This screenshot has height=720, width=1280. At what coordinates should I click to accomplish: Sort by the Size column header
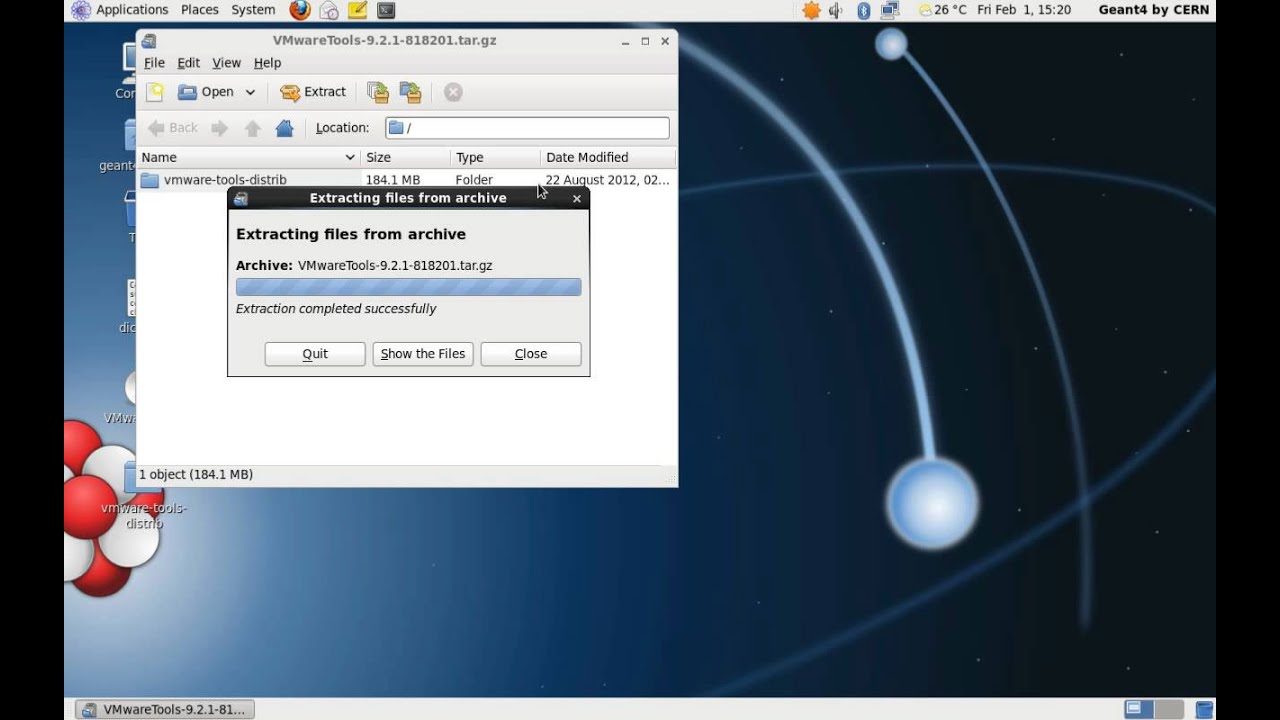point(405,157)
